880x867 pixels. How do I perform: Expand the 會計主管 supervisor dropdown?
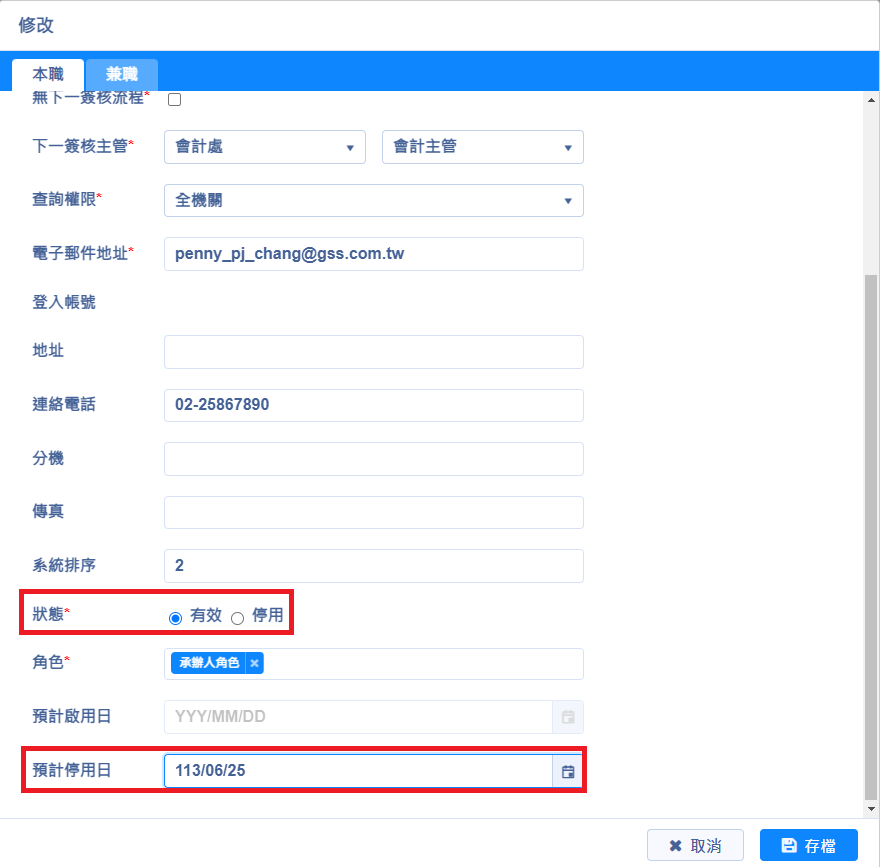click(x=482, y=147)
